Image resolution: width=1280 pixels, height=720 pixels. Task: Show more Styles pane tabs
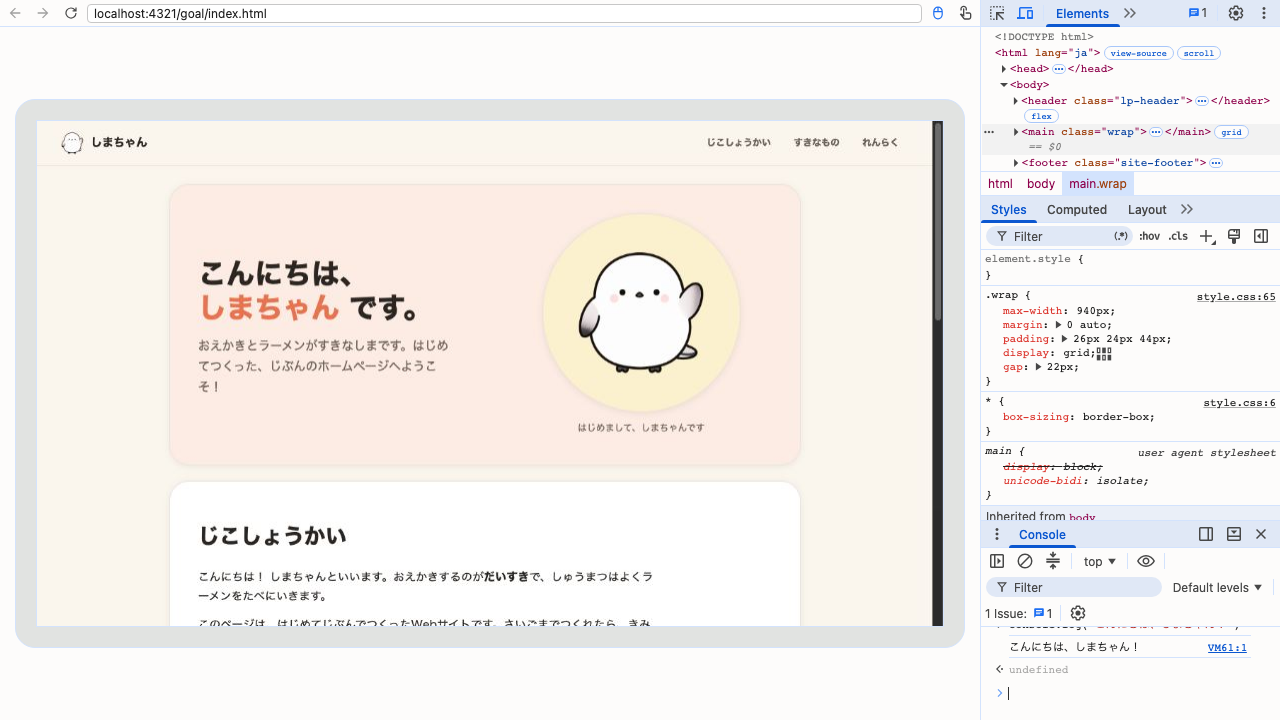(1187, 209)
